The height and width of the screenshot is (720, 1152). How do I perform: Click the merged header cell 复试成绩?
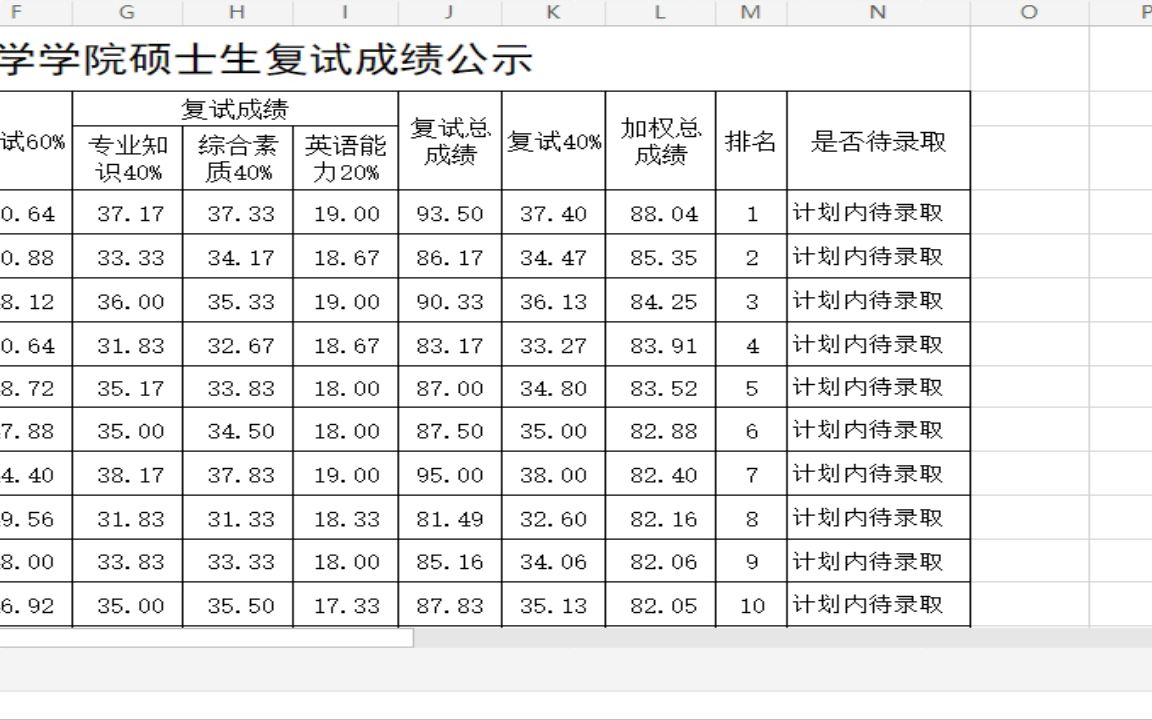coord(236,106)
